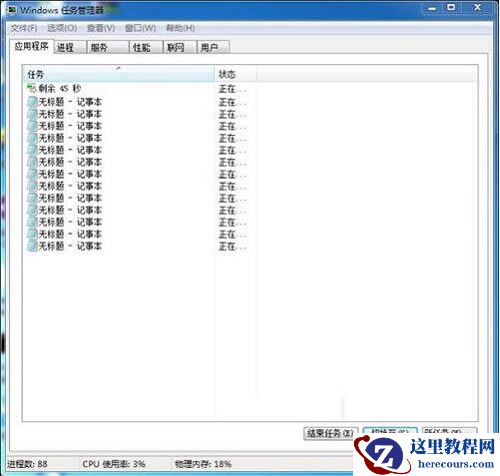Click the Task Manager title bar icon
Image resolution: width=500 pixels, height=476 pixels.
12,10
